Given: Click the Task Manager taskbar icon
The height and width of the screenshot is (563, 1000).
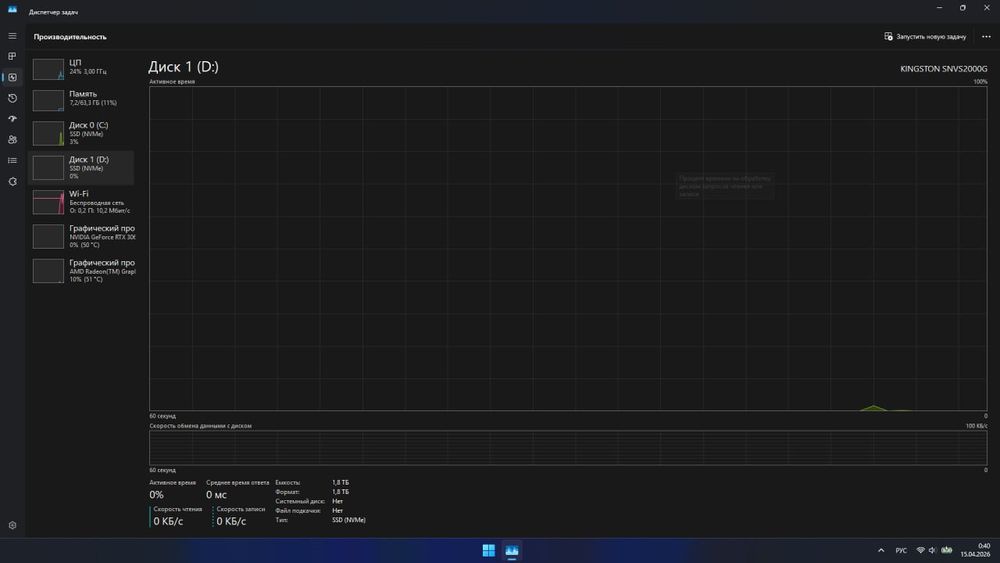Looking at the screenshot, I should 511,550.
